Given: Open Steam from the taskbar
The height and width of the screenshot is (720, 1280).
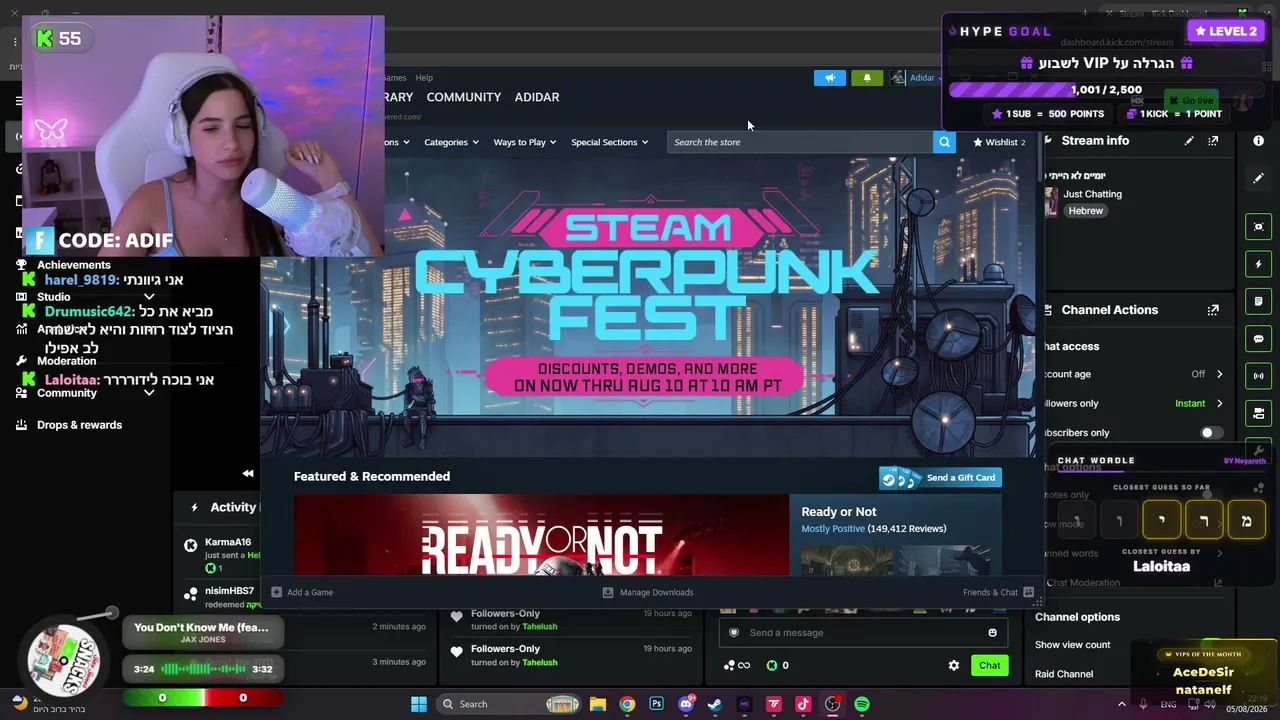Looking at the screenshot, I should pos(715,704).
